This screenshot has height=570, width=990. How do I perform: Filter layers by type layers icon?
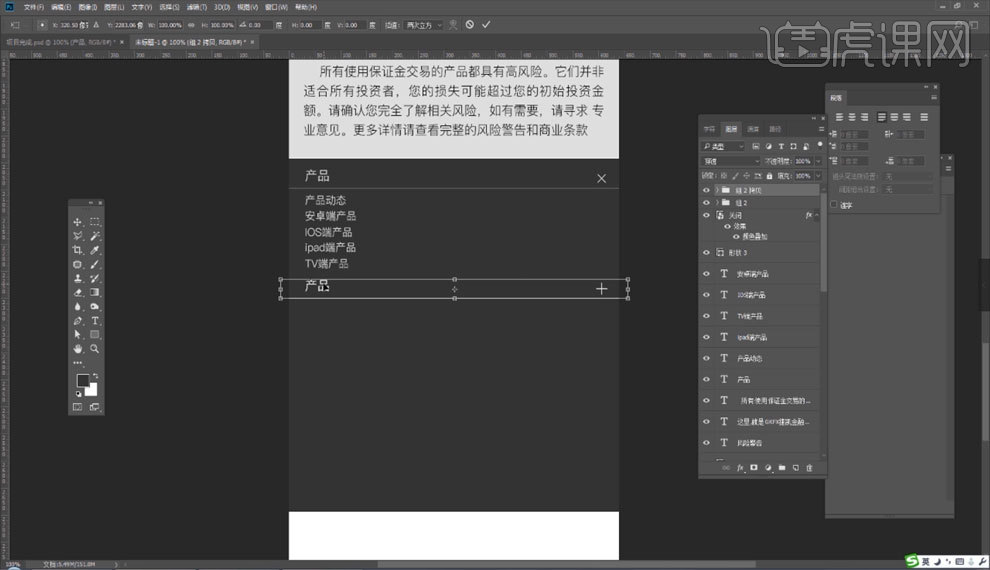coord(781,146)
